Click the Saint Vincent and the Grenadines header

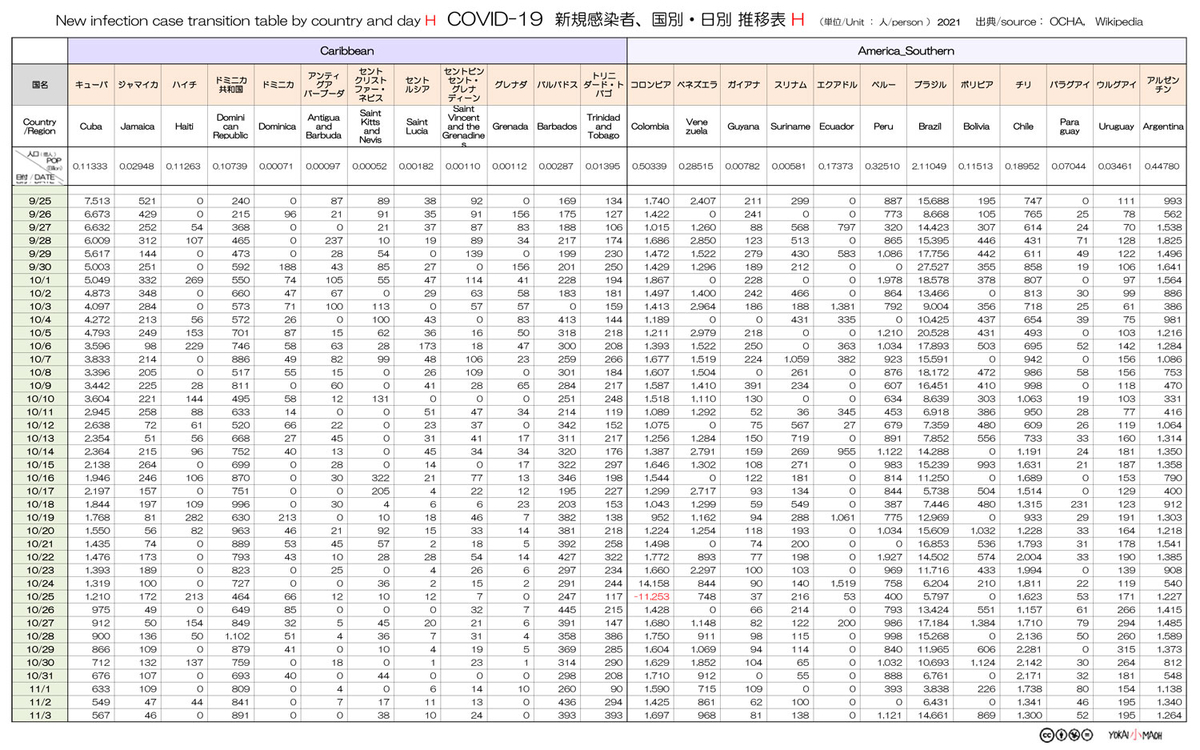coord(463,127)
